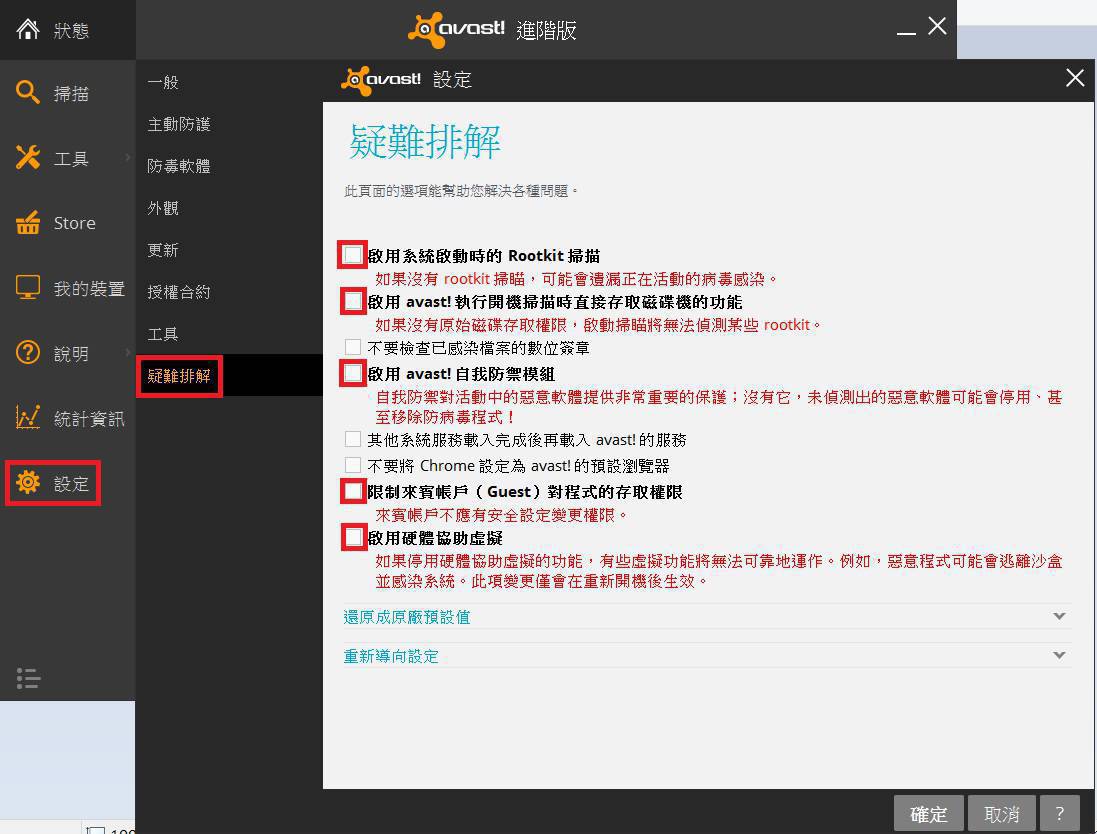
Task: Click the 疑難排解 page heading
Action: (x=425, y=141)
